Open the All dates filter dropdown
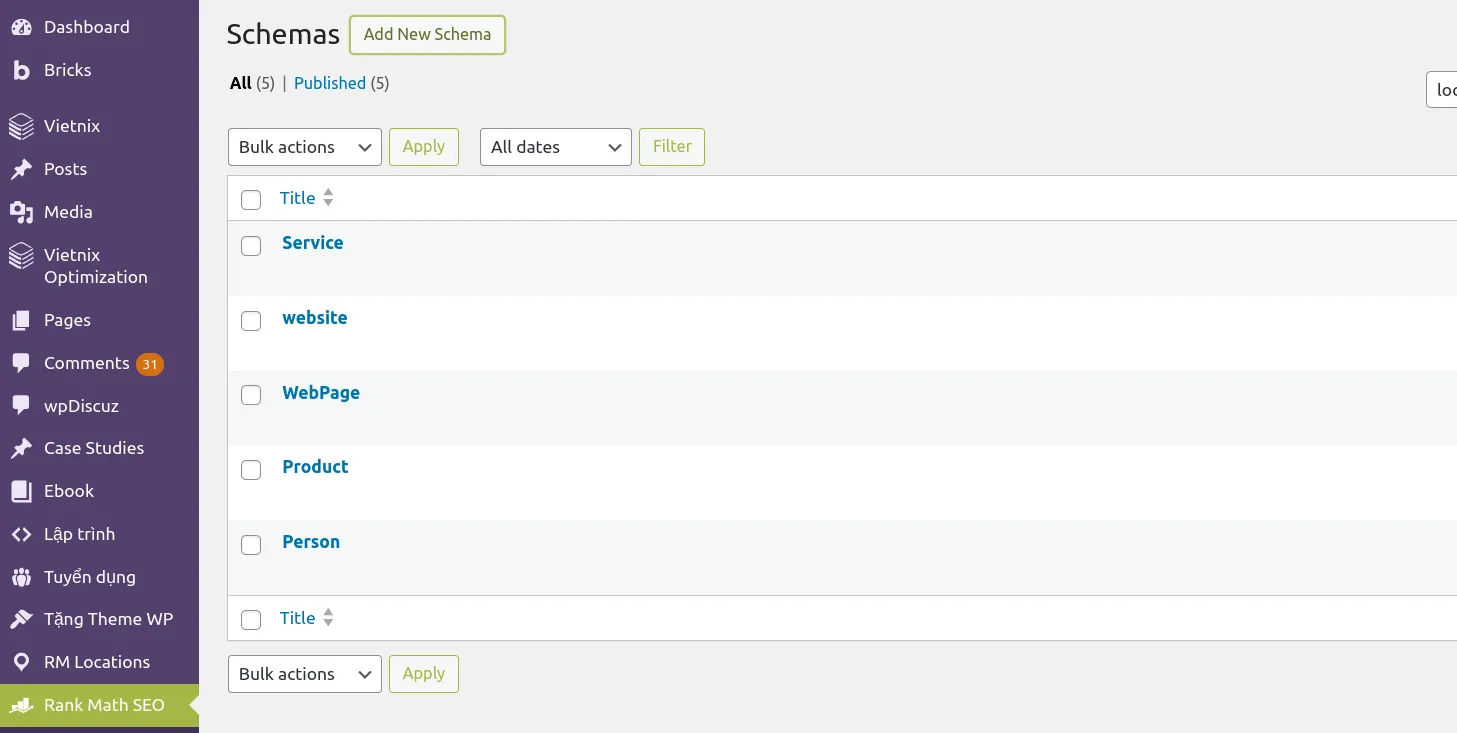1457x733 pixels. [556, 147]
